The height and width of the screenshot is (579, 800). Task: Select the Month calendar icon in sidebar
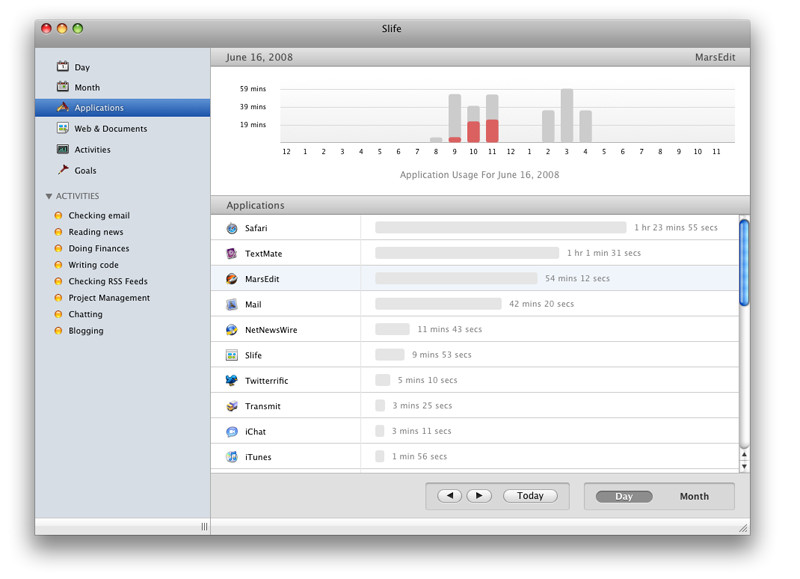(63, 87)
